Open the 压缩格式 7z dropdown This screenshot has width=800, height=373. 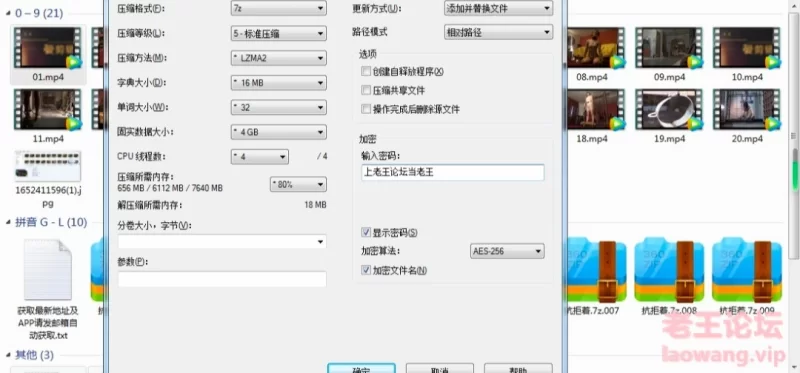[x=278, y=8]
